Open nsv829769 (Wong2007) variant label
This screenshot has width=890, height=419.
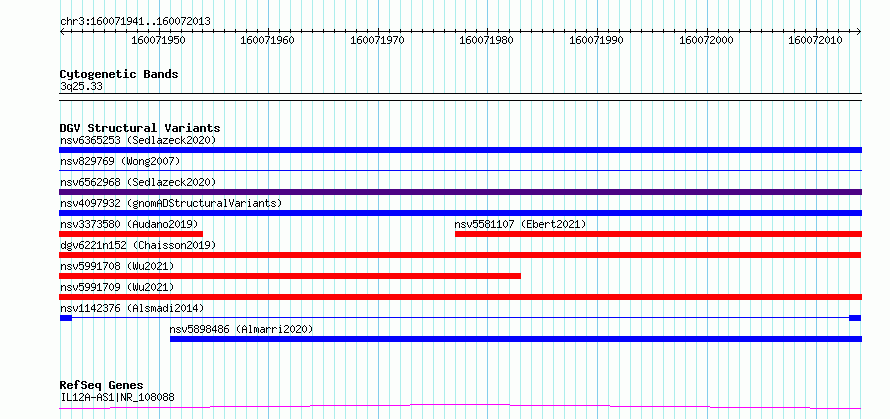120,161
